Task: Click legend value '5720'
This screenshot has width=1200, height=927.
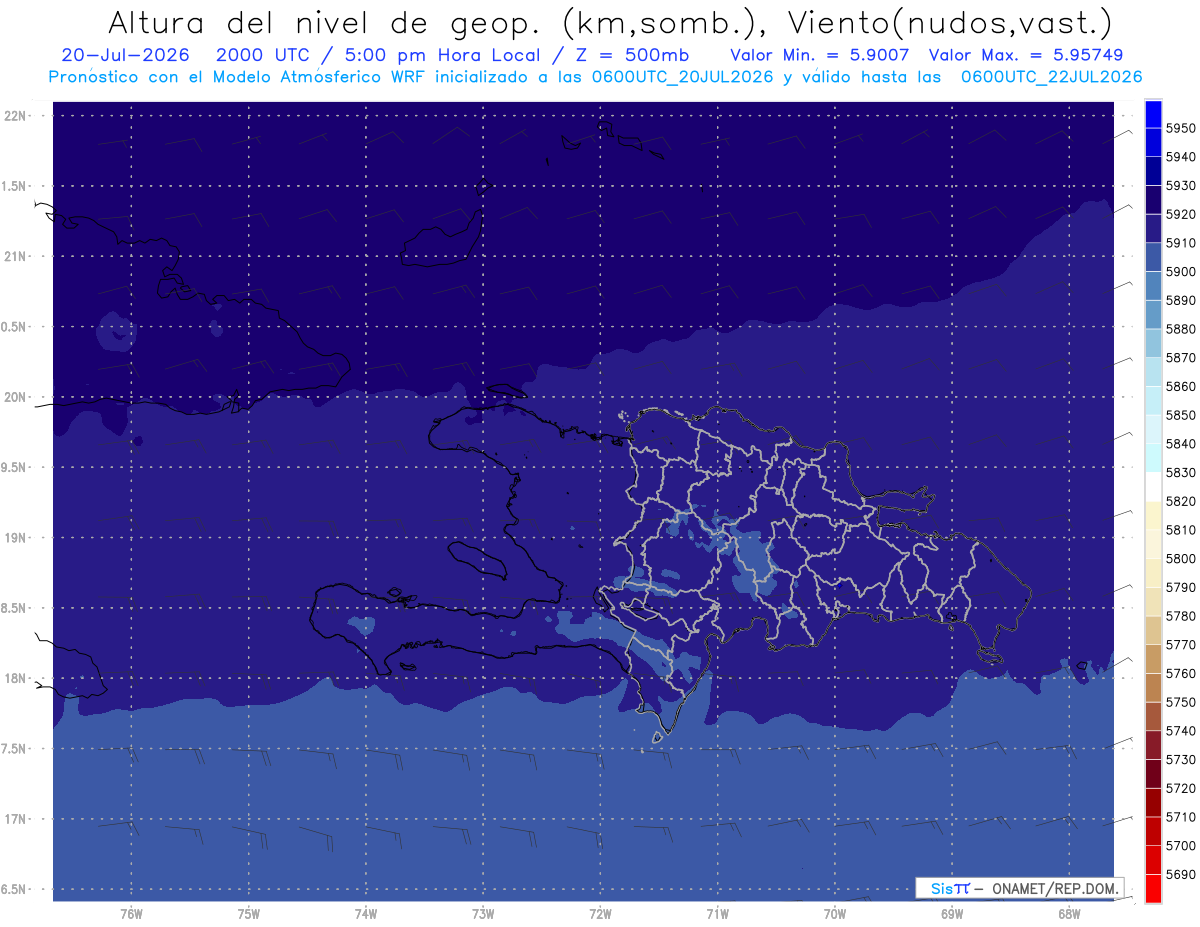Action: pyautogui.click(x=1181, y=788)
